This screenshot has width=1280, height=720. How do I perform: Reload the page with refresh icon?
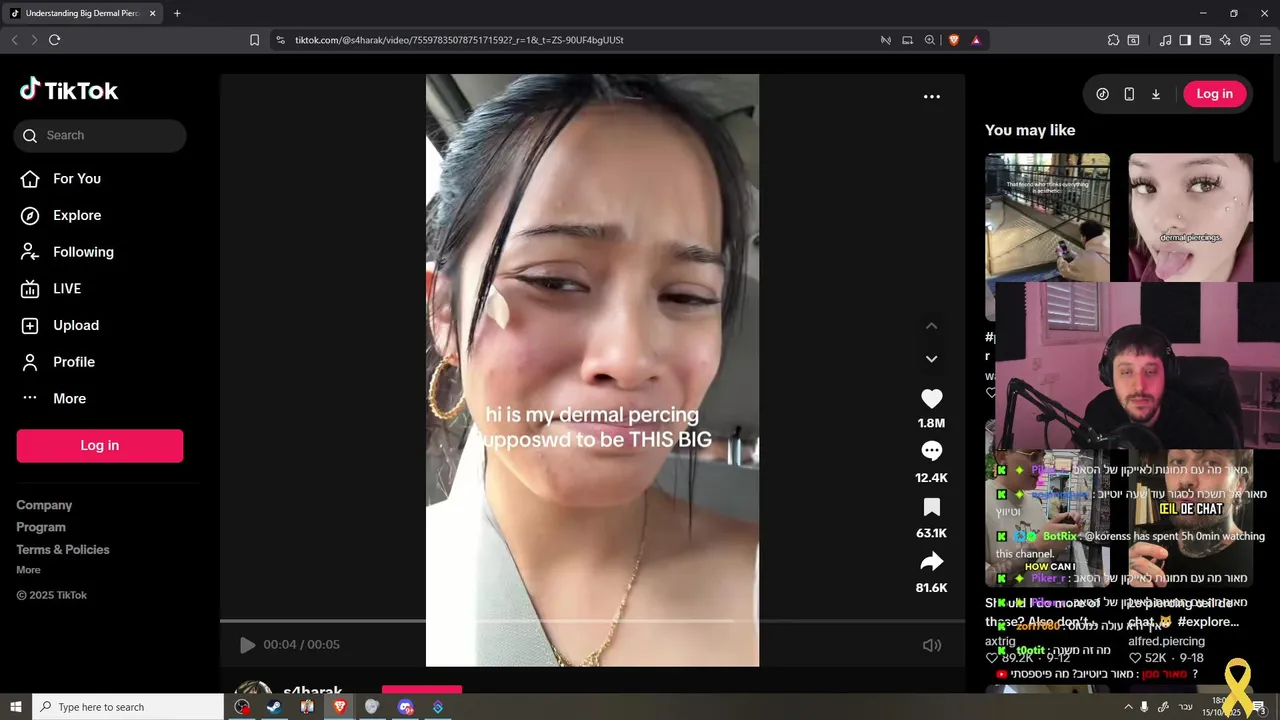54,40
